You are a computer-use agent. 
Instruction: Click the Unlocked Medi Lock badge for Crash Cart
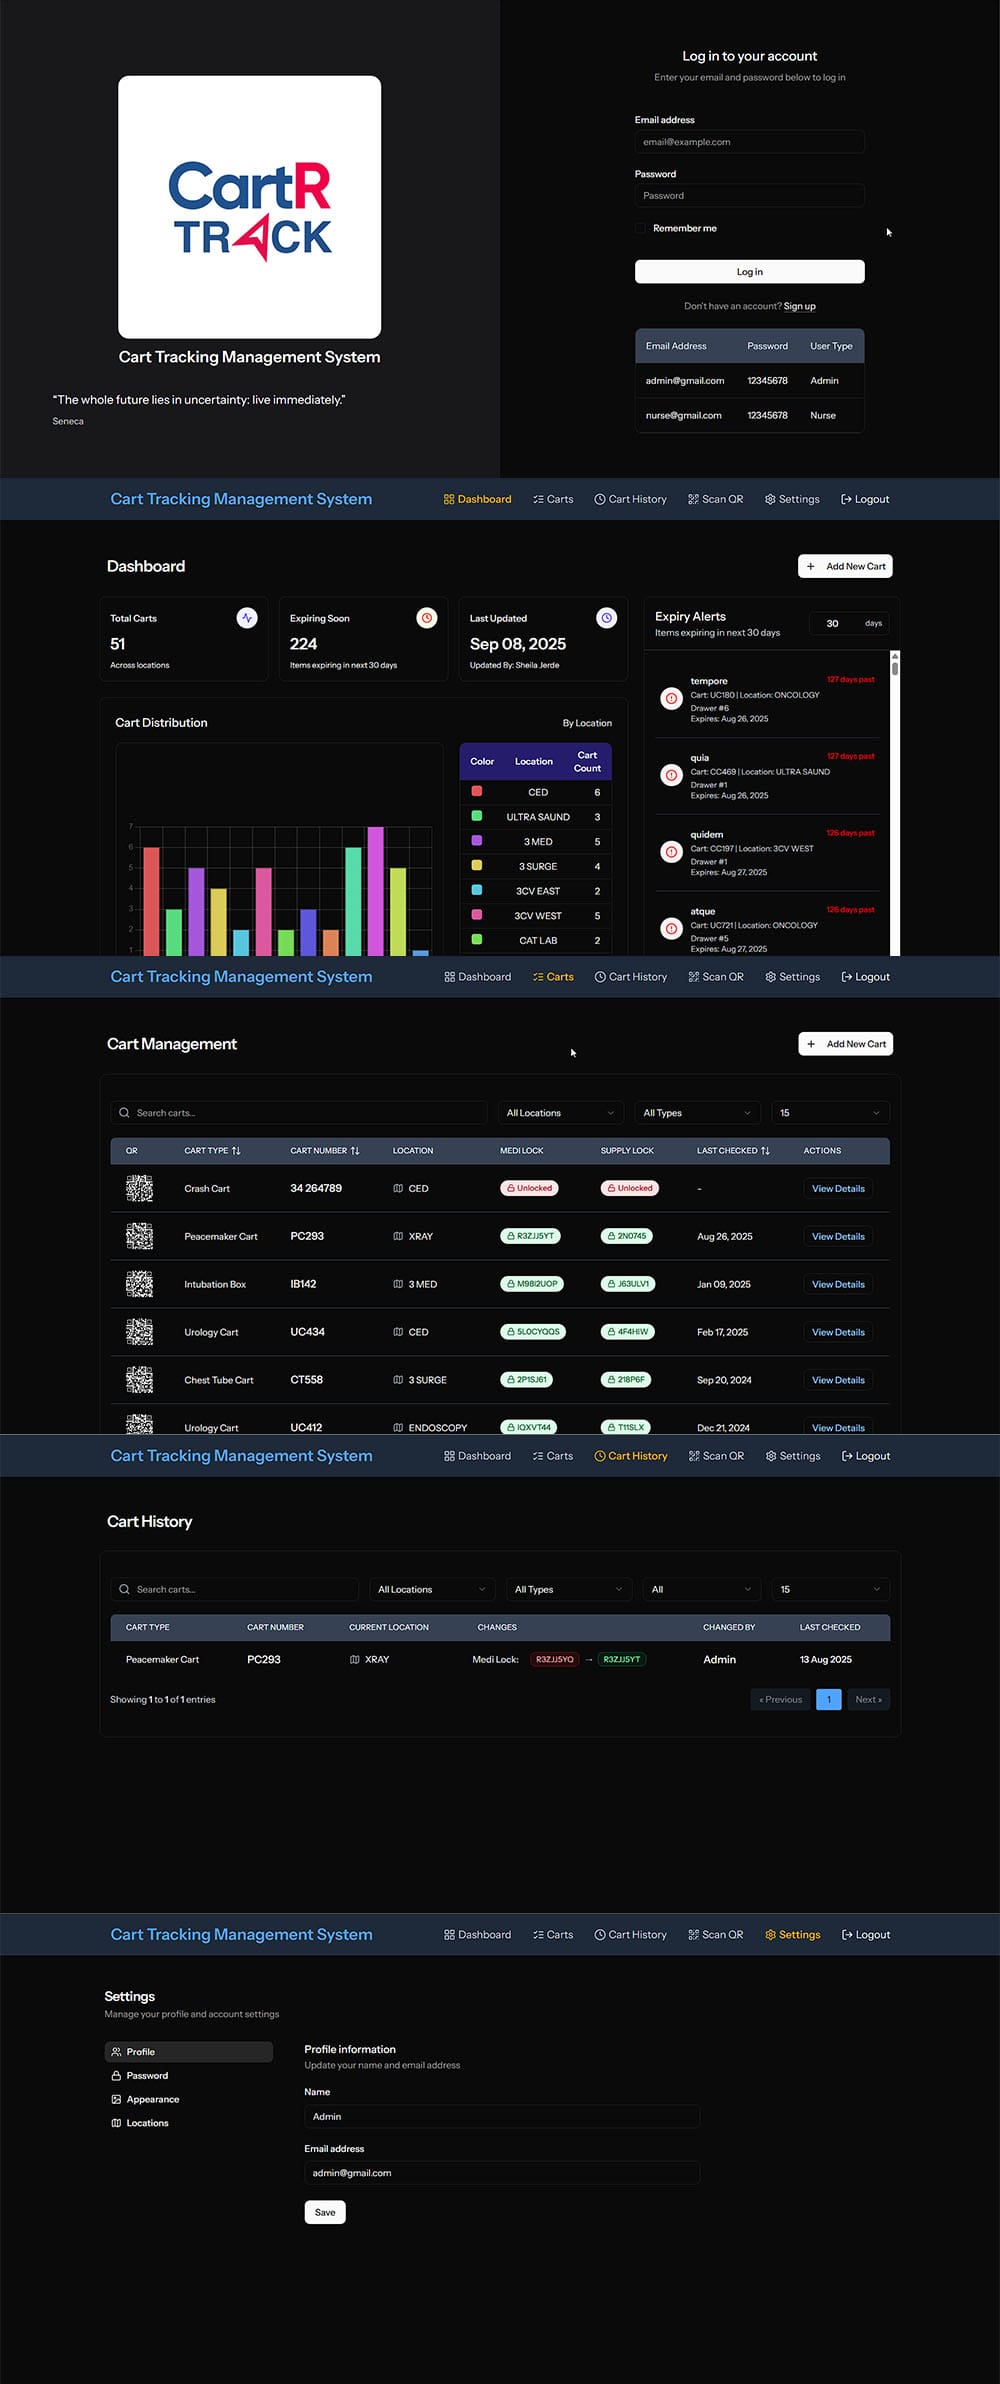[529, 1188]
